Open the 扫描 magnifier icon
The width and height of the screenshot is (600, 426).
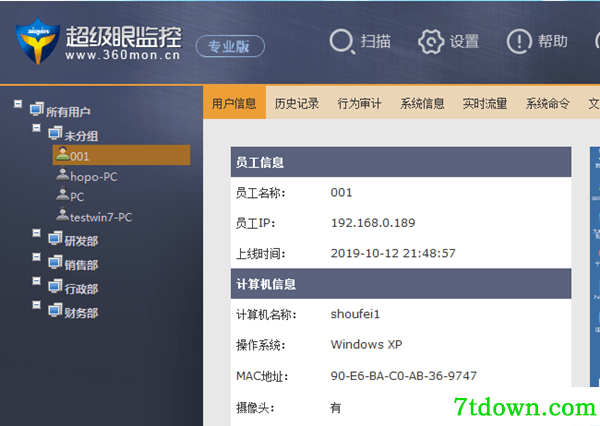[x=342, y=41]
